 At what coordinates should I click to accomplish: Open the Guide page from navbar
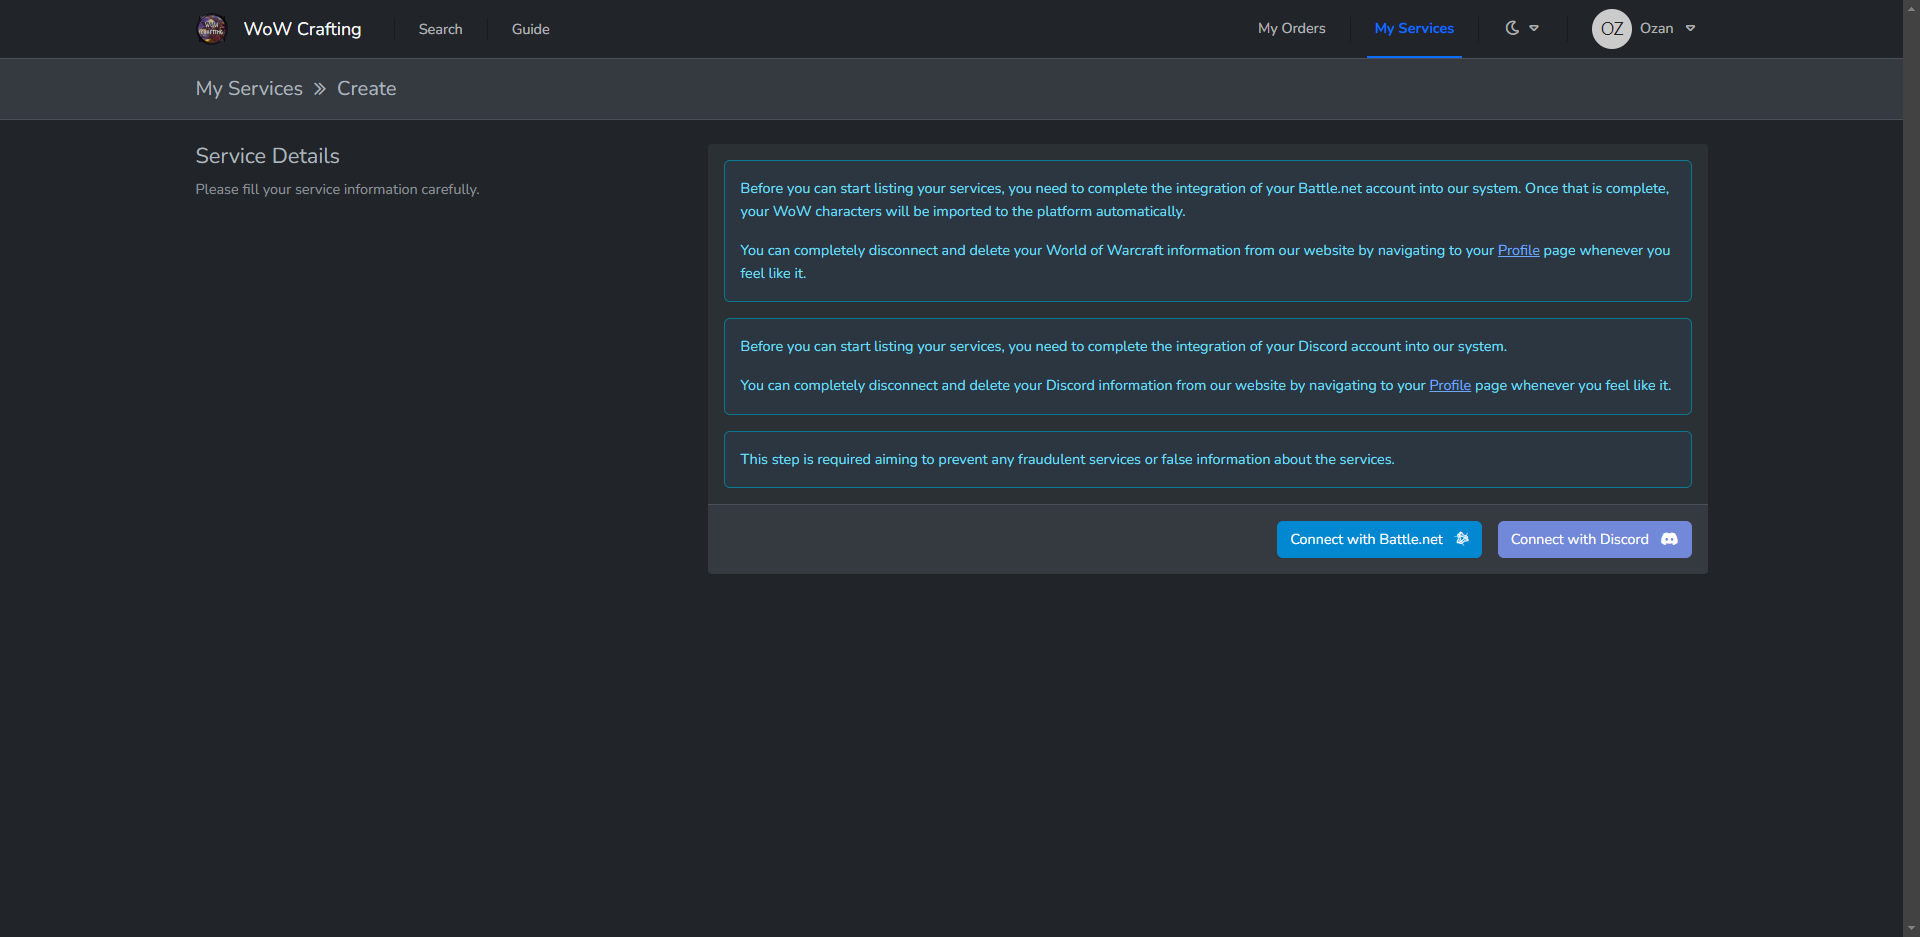[x=530, y=29]
